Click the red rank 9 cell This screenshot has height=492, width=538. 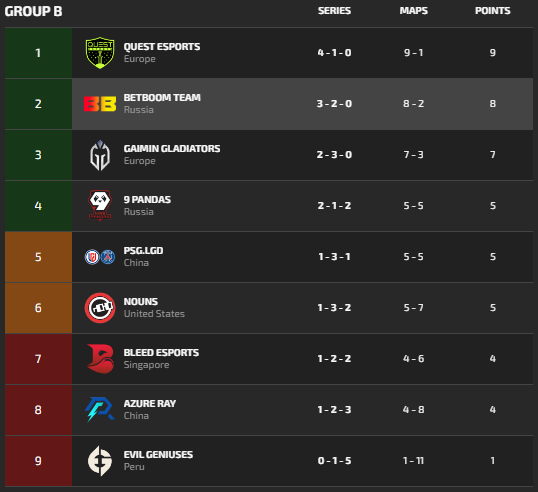tap(38, 461)
